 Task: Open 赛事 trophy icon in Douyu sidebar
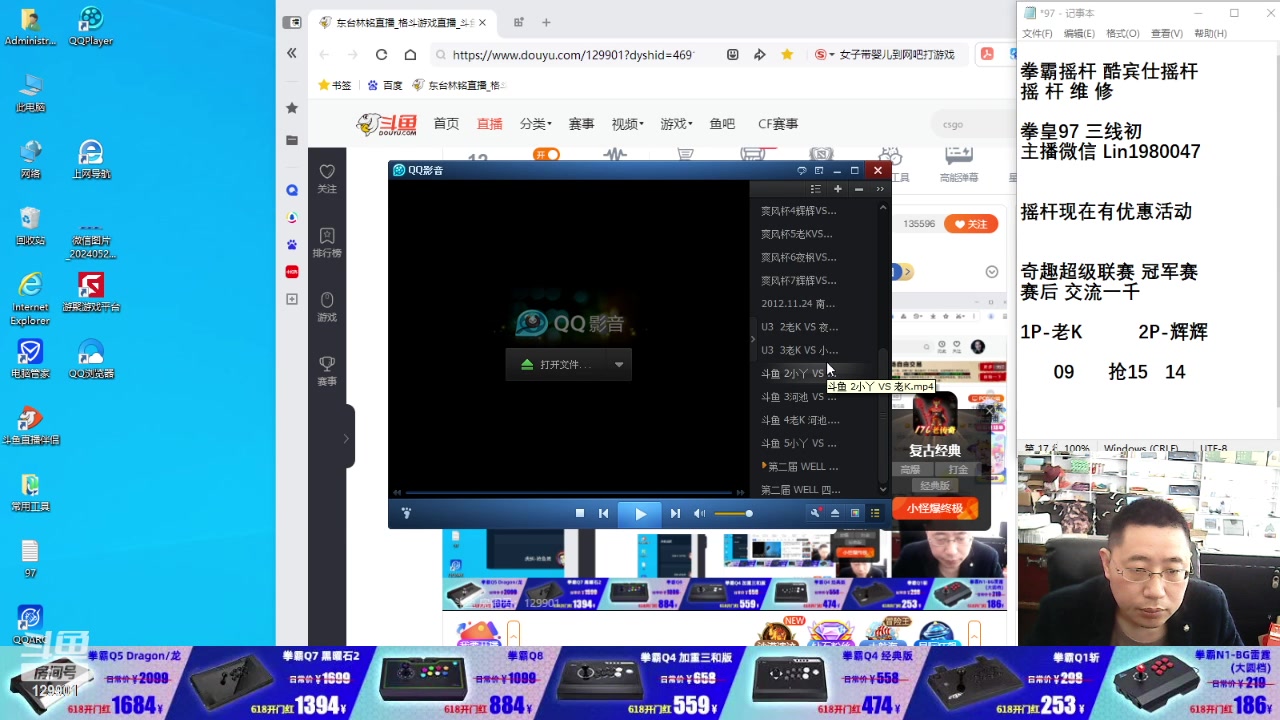(x=327, y=370)
